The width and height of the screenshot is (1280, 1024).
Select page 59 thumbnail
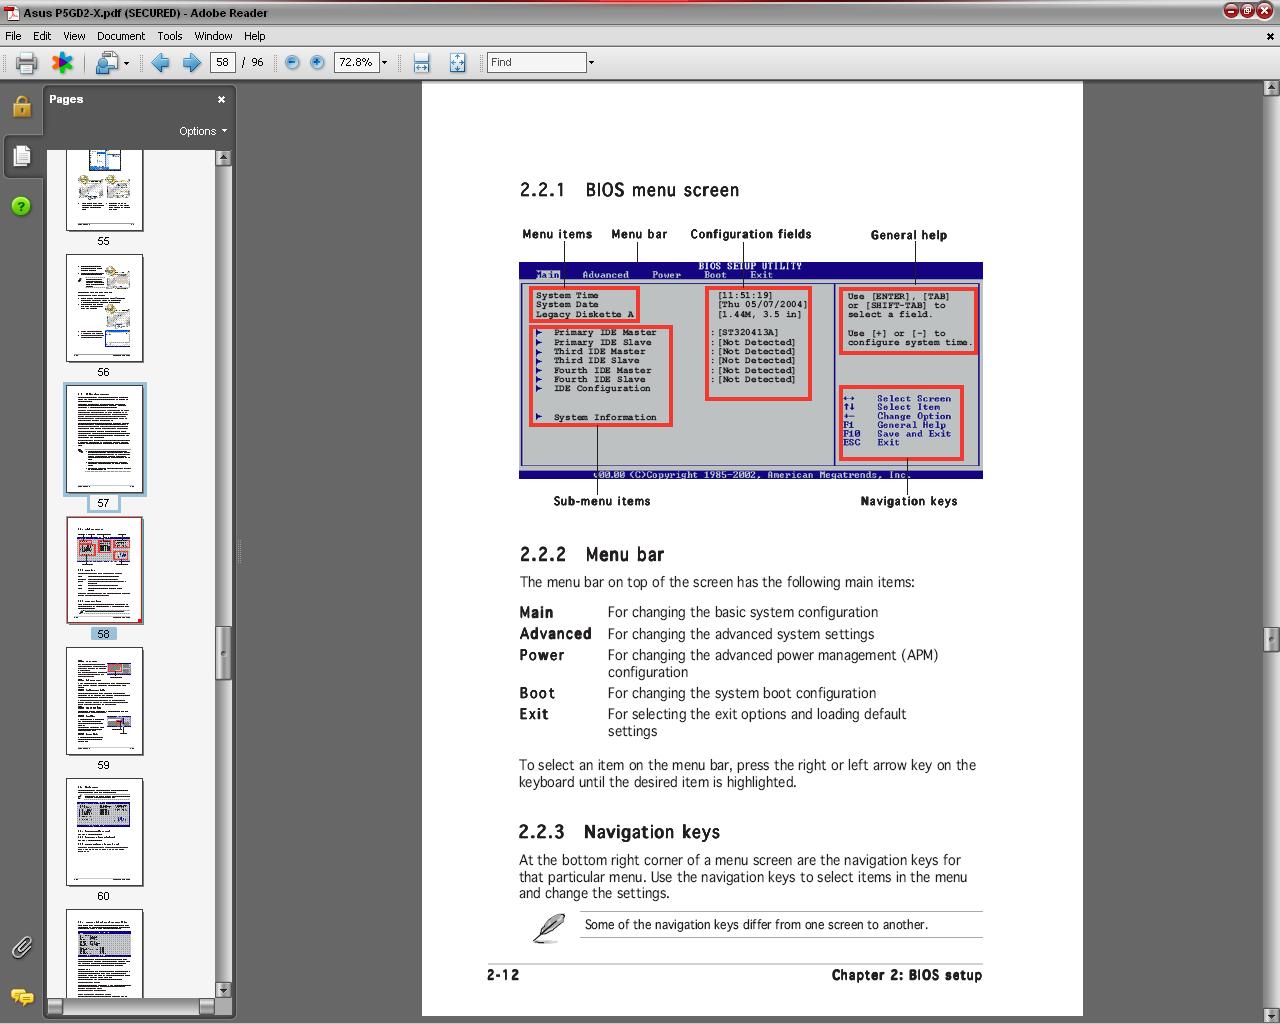(x=105, y=701)
